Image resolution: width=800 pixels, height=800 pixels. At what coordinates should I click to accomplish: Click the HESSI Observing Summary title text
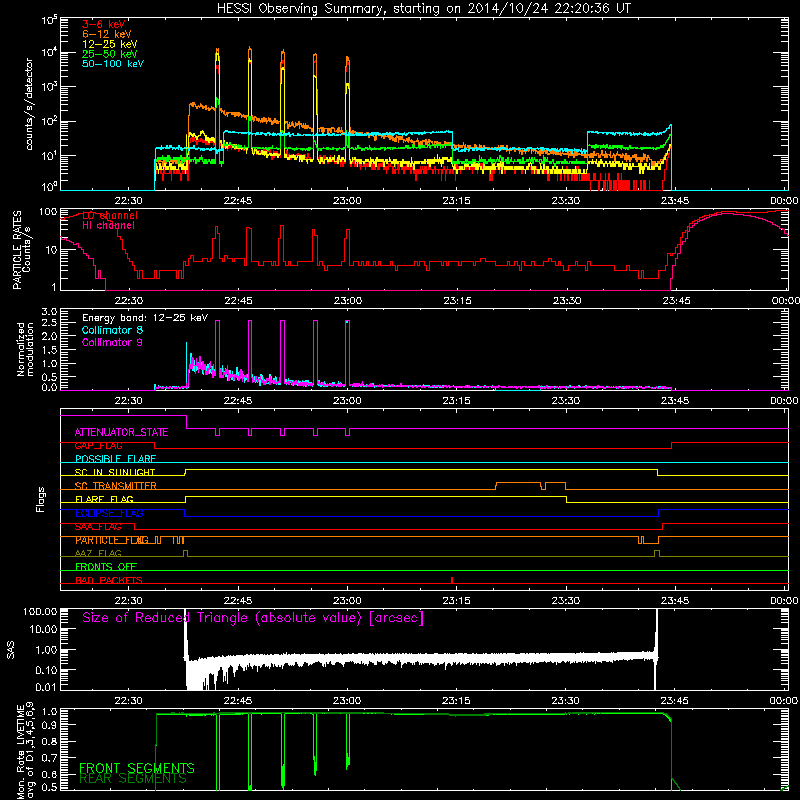point(423,9)
